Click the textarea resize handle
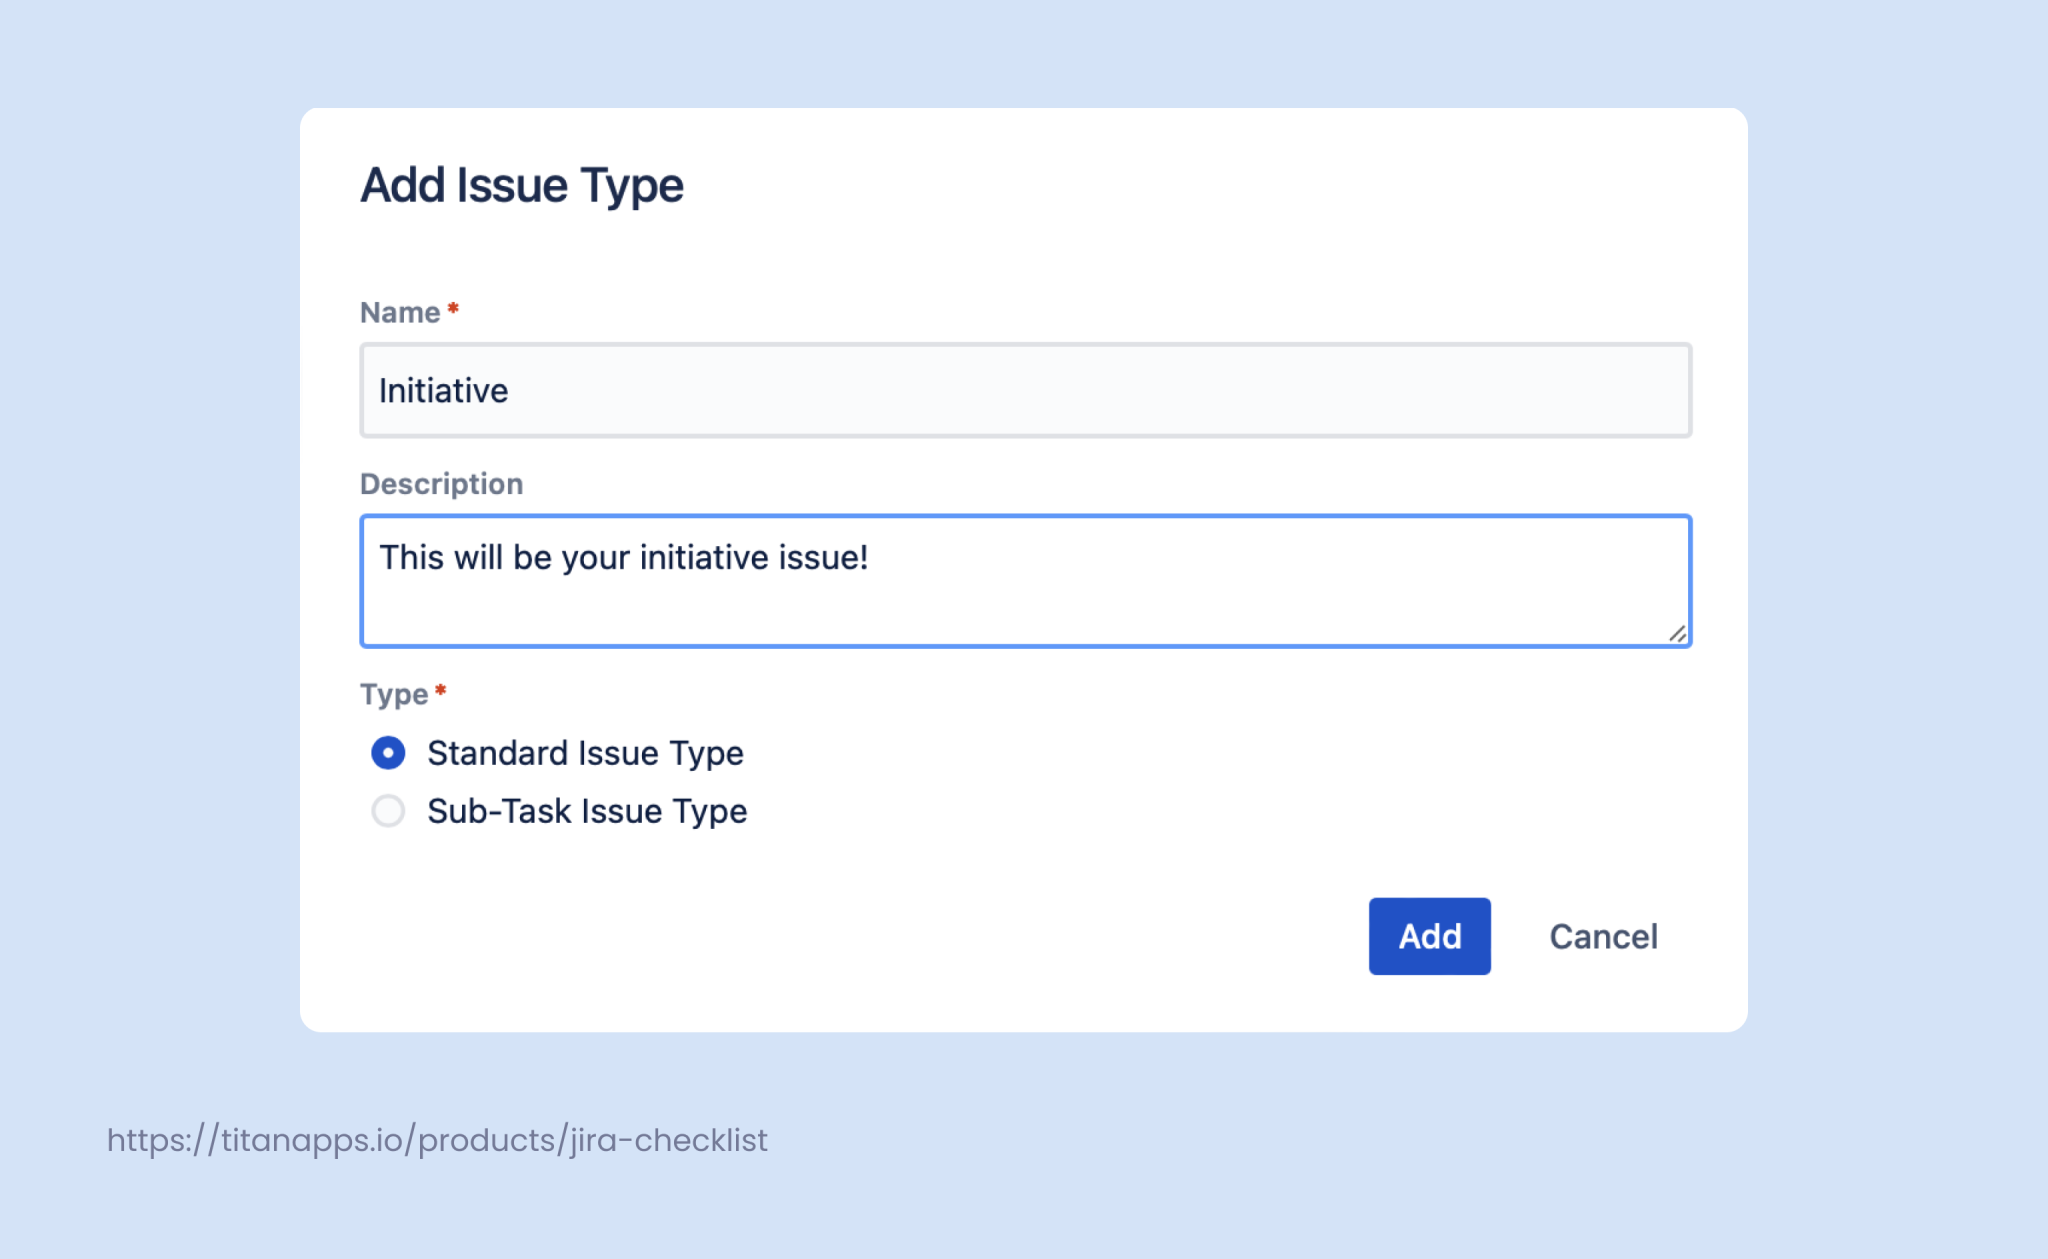Image resolution: width=2048 pixels, height=1259 pixels. (1679, 632)
